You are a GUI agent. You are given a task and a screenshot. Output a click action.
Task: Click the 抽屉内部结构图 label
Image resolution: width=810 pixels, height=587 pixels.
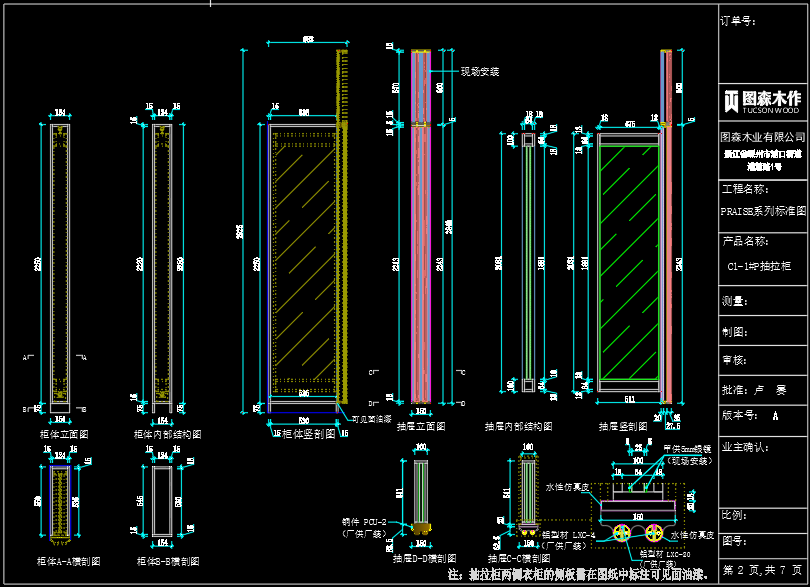tap(518, 426)
